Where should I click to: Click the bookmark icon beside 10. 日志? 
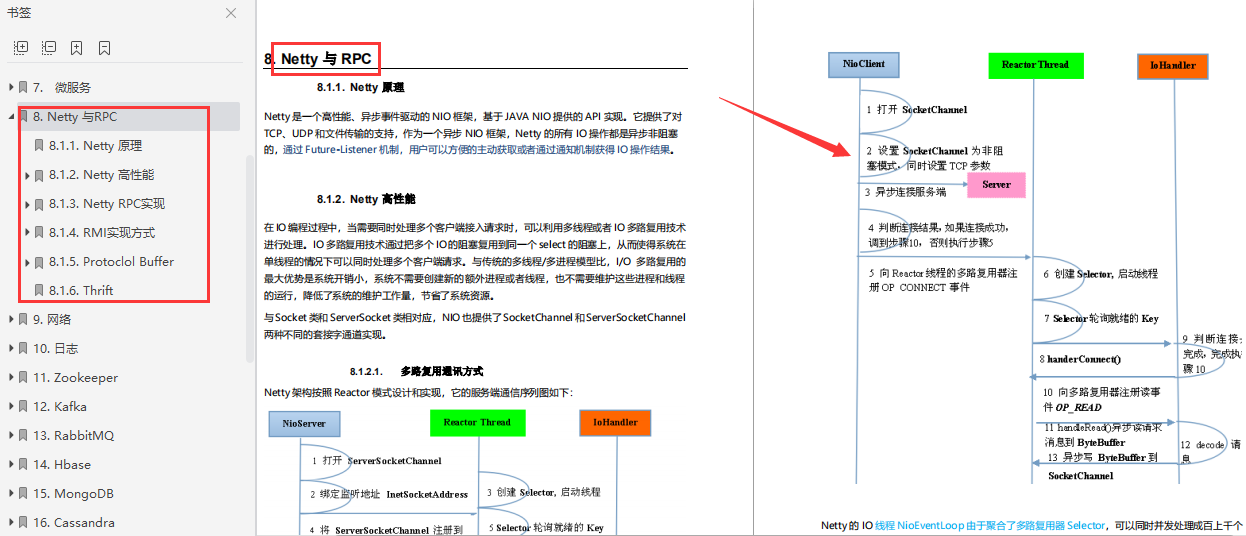click(22, 349)
